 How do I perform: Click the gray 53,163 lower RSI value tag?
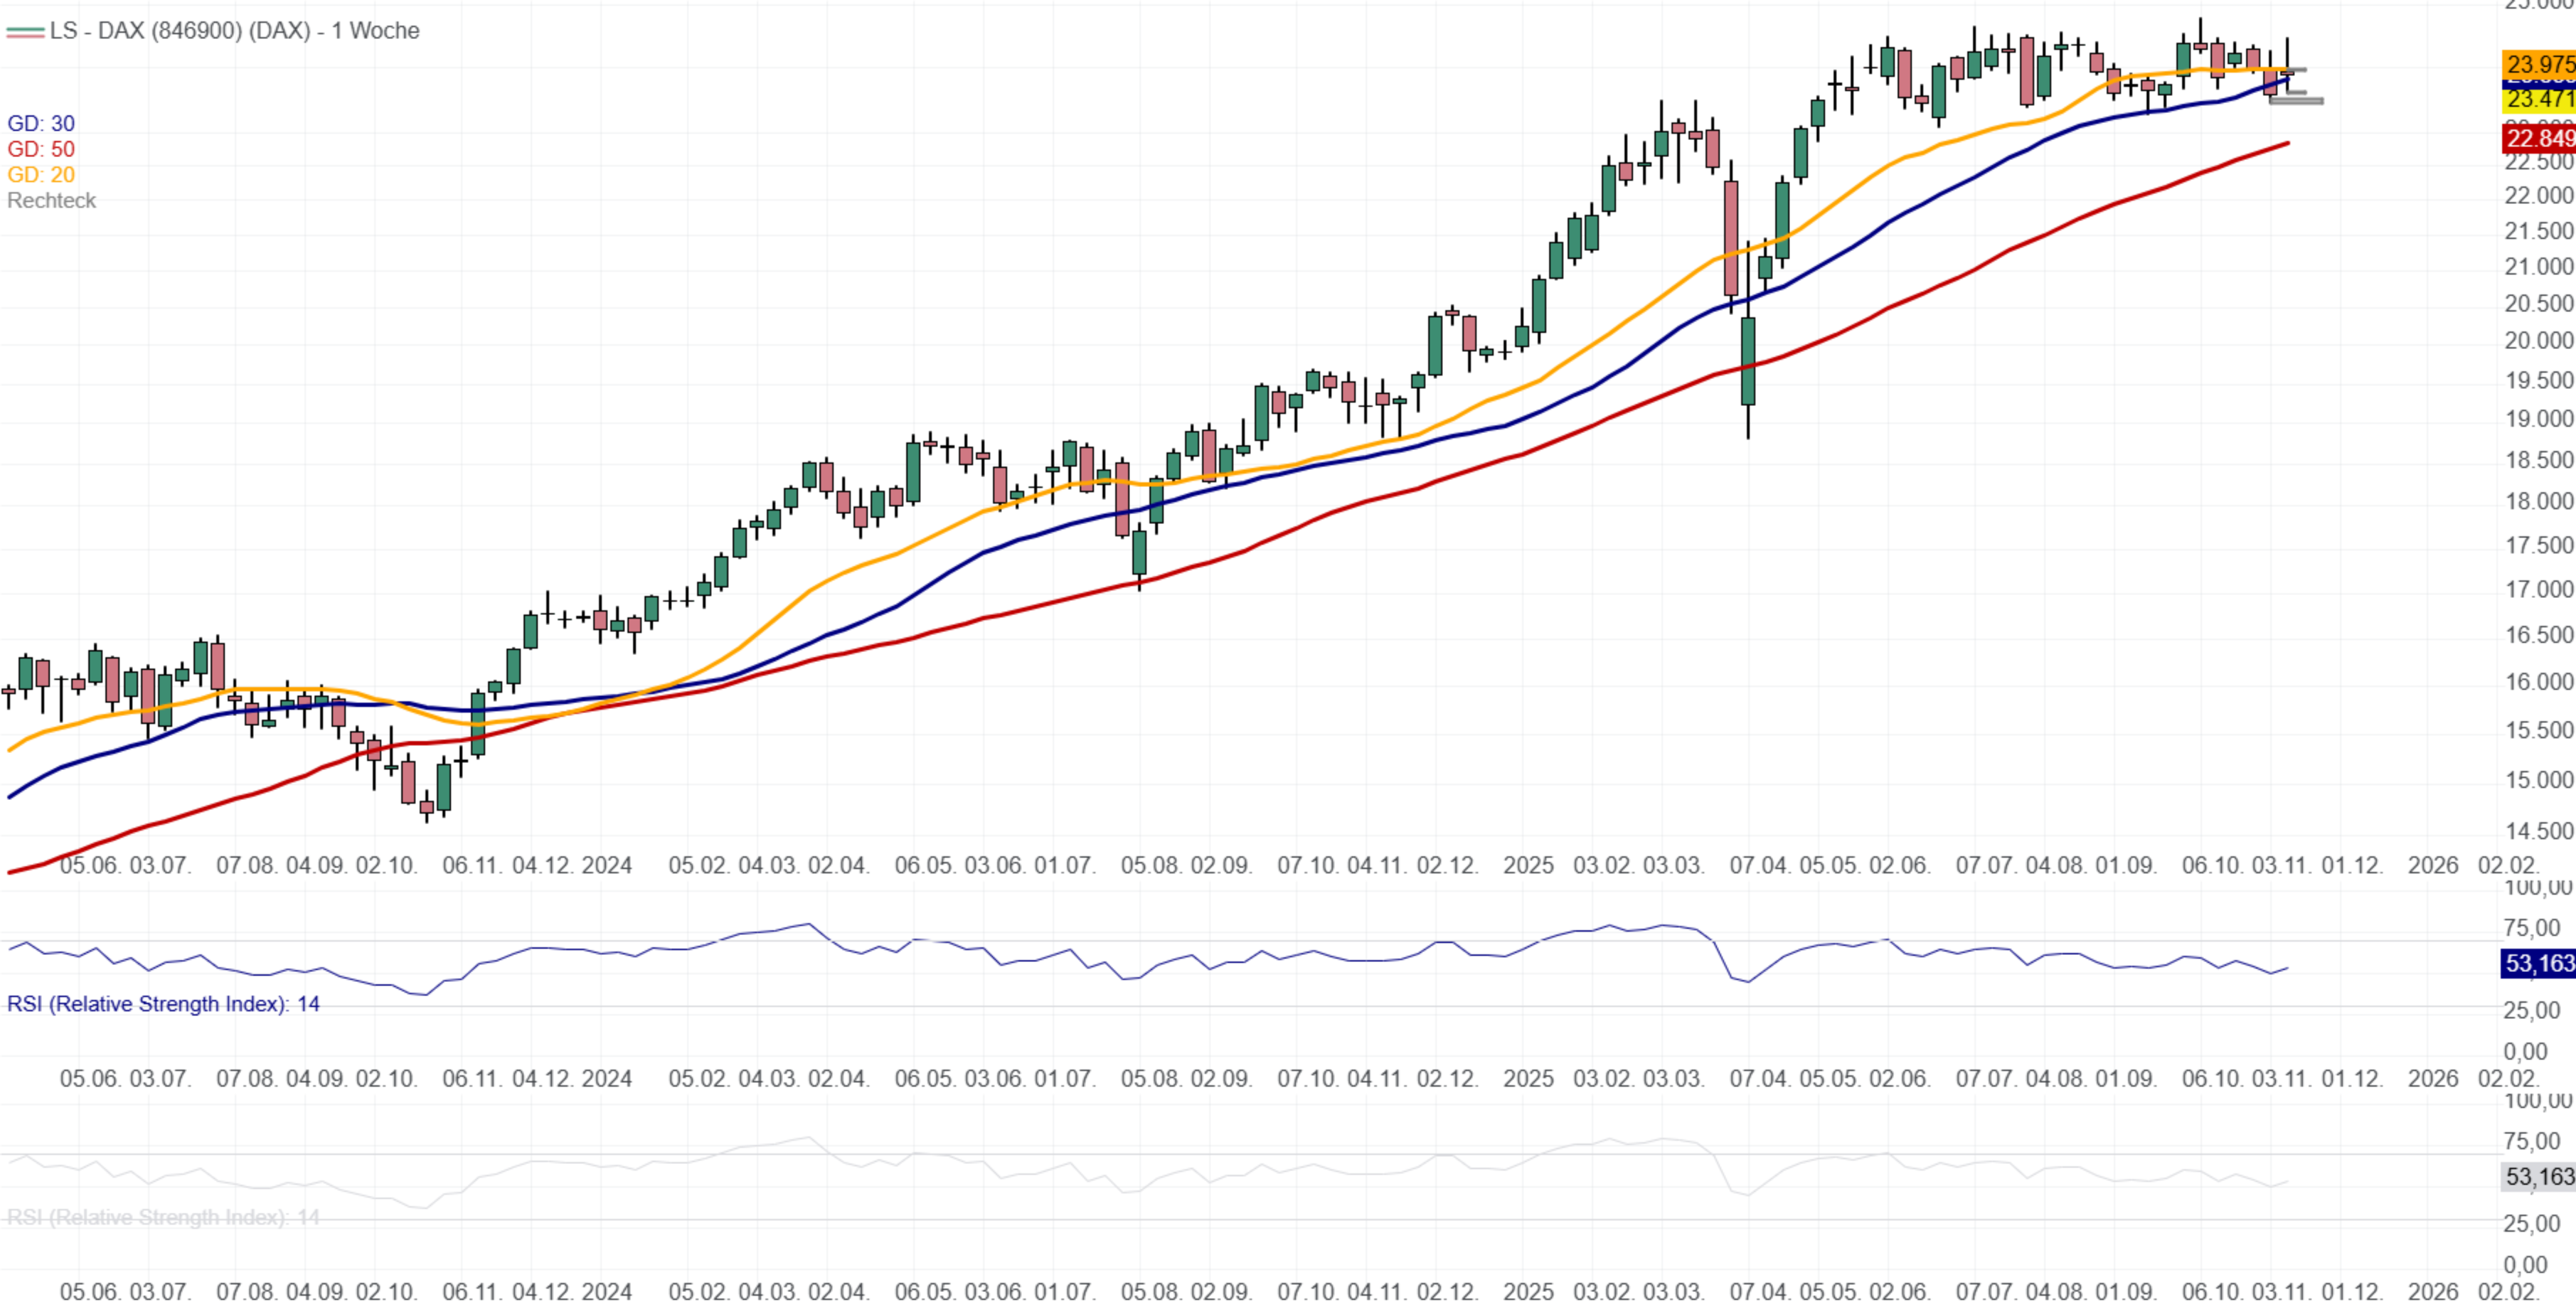2538,1177
